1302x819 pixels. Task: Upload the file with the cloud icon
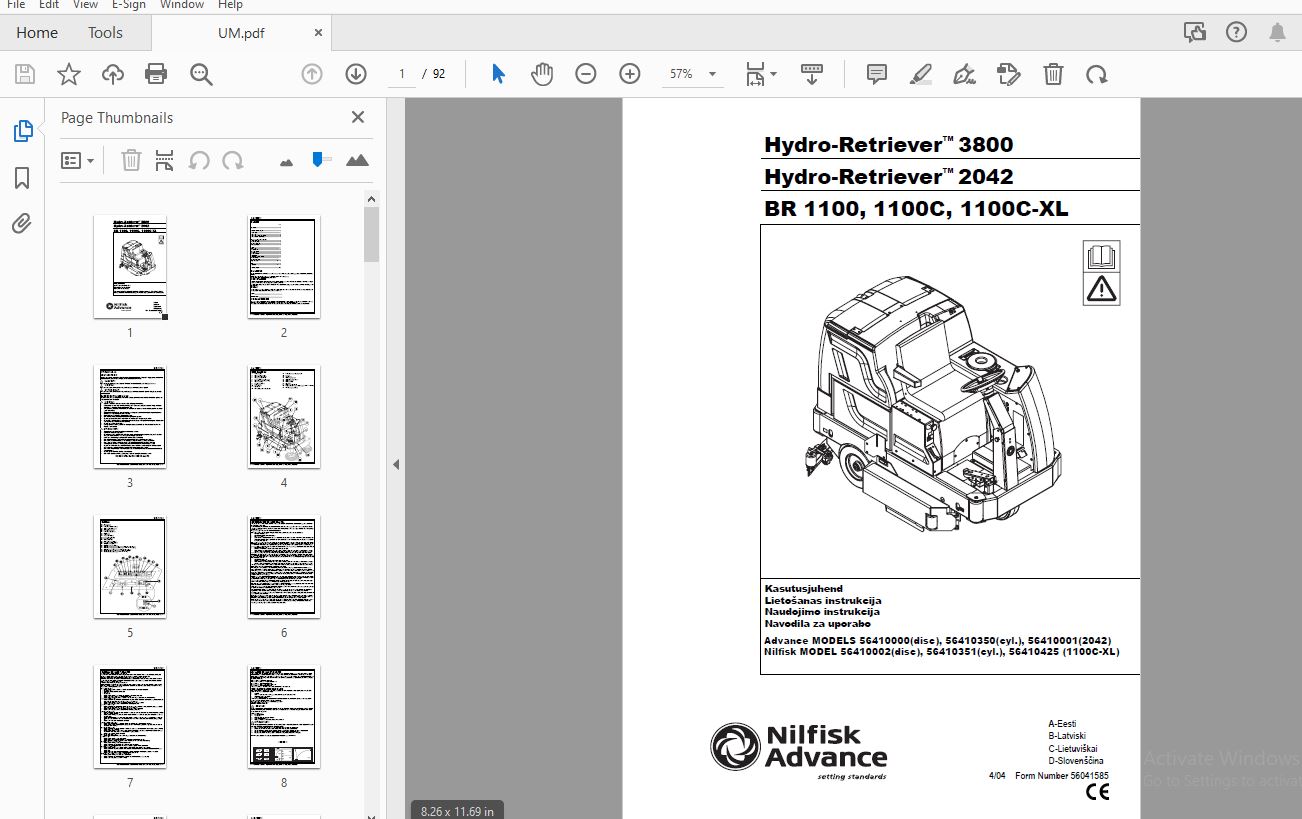(113, 74)
